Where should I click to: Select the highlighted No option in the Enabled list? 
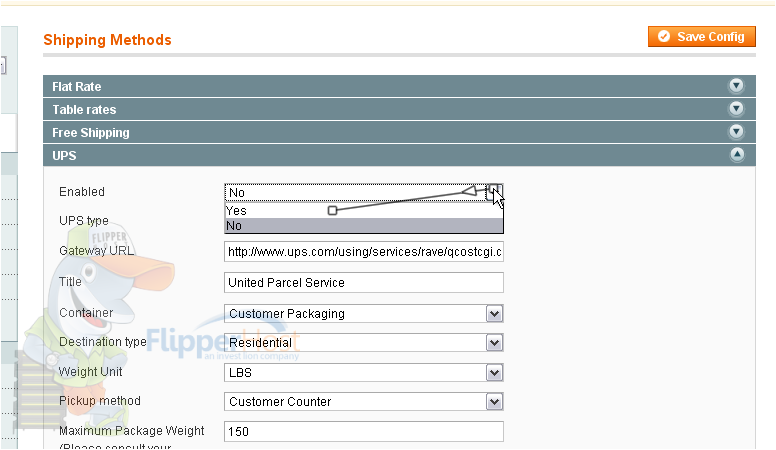point(364,226)
